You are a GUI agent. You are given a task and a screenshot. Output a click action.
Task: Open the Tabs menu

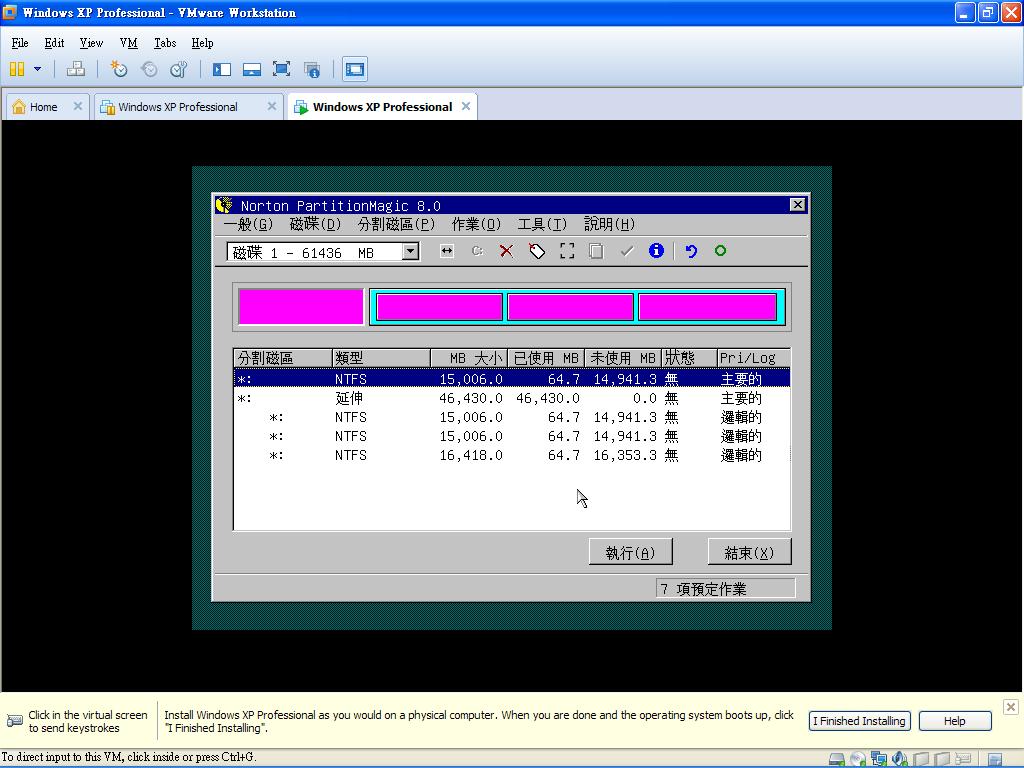tap(165, 43)
